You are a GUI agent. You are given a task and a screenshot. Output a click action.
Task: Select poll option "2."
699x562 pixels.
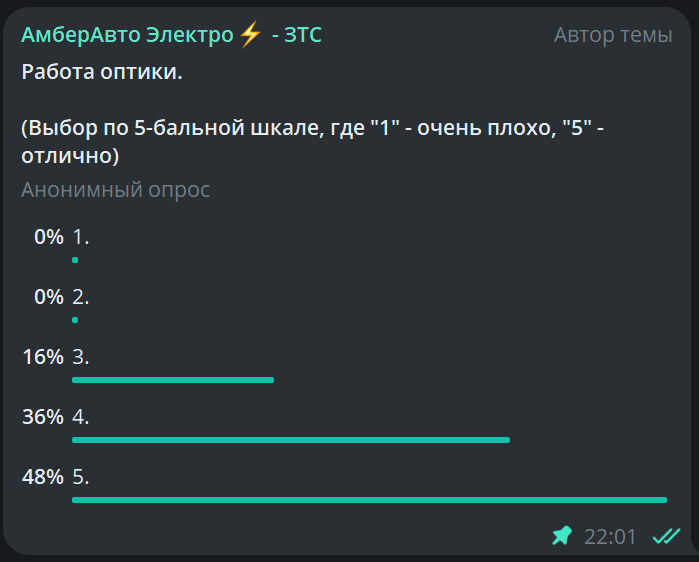[81, 297]
